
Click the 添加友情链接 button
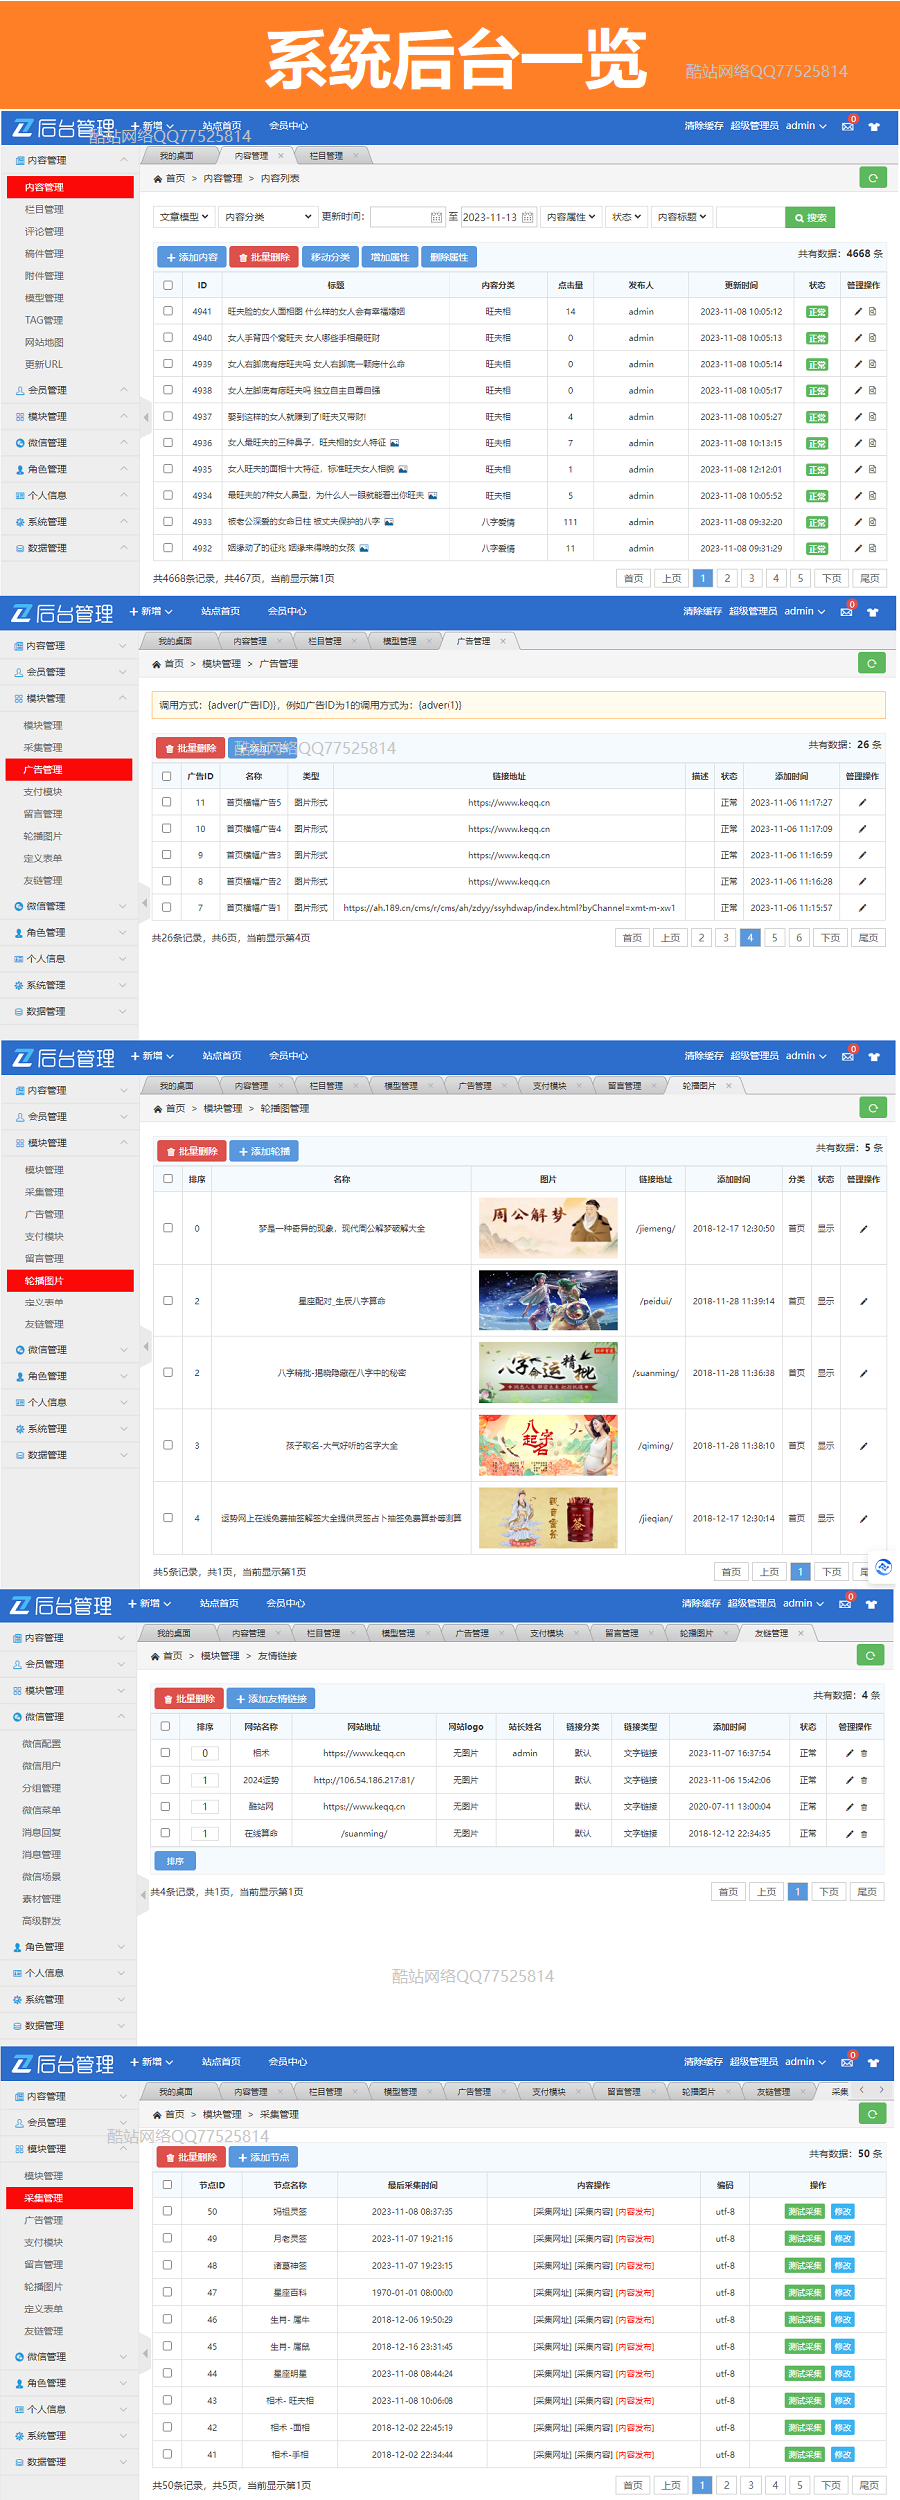(x=271, y=1698)
